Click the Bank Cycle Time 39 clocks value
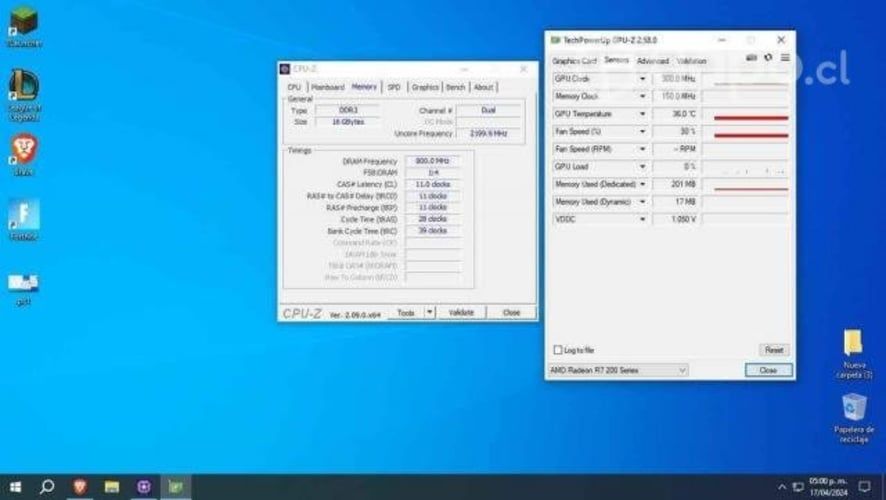886x500 pixels. (432, 231)
